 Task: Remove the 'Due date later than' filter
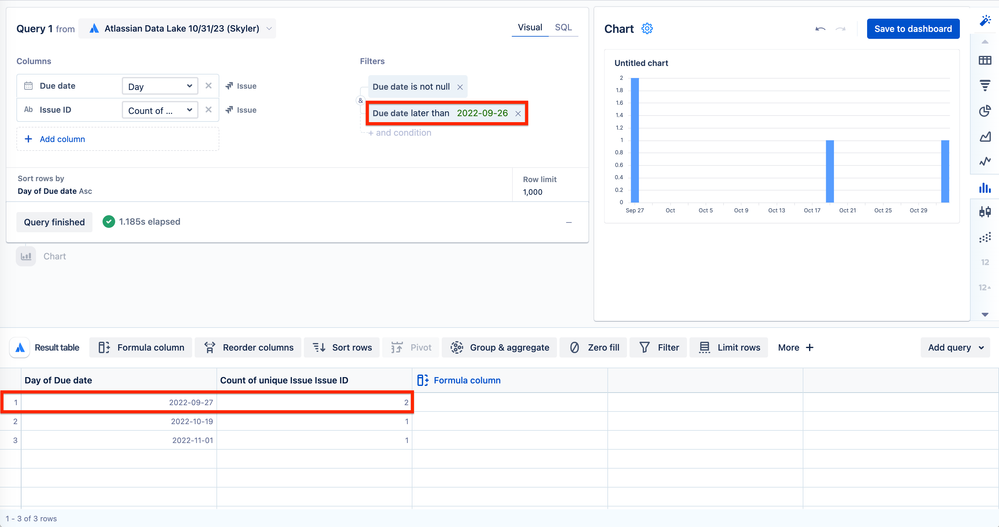click(518, 113)
